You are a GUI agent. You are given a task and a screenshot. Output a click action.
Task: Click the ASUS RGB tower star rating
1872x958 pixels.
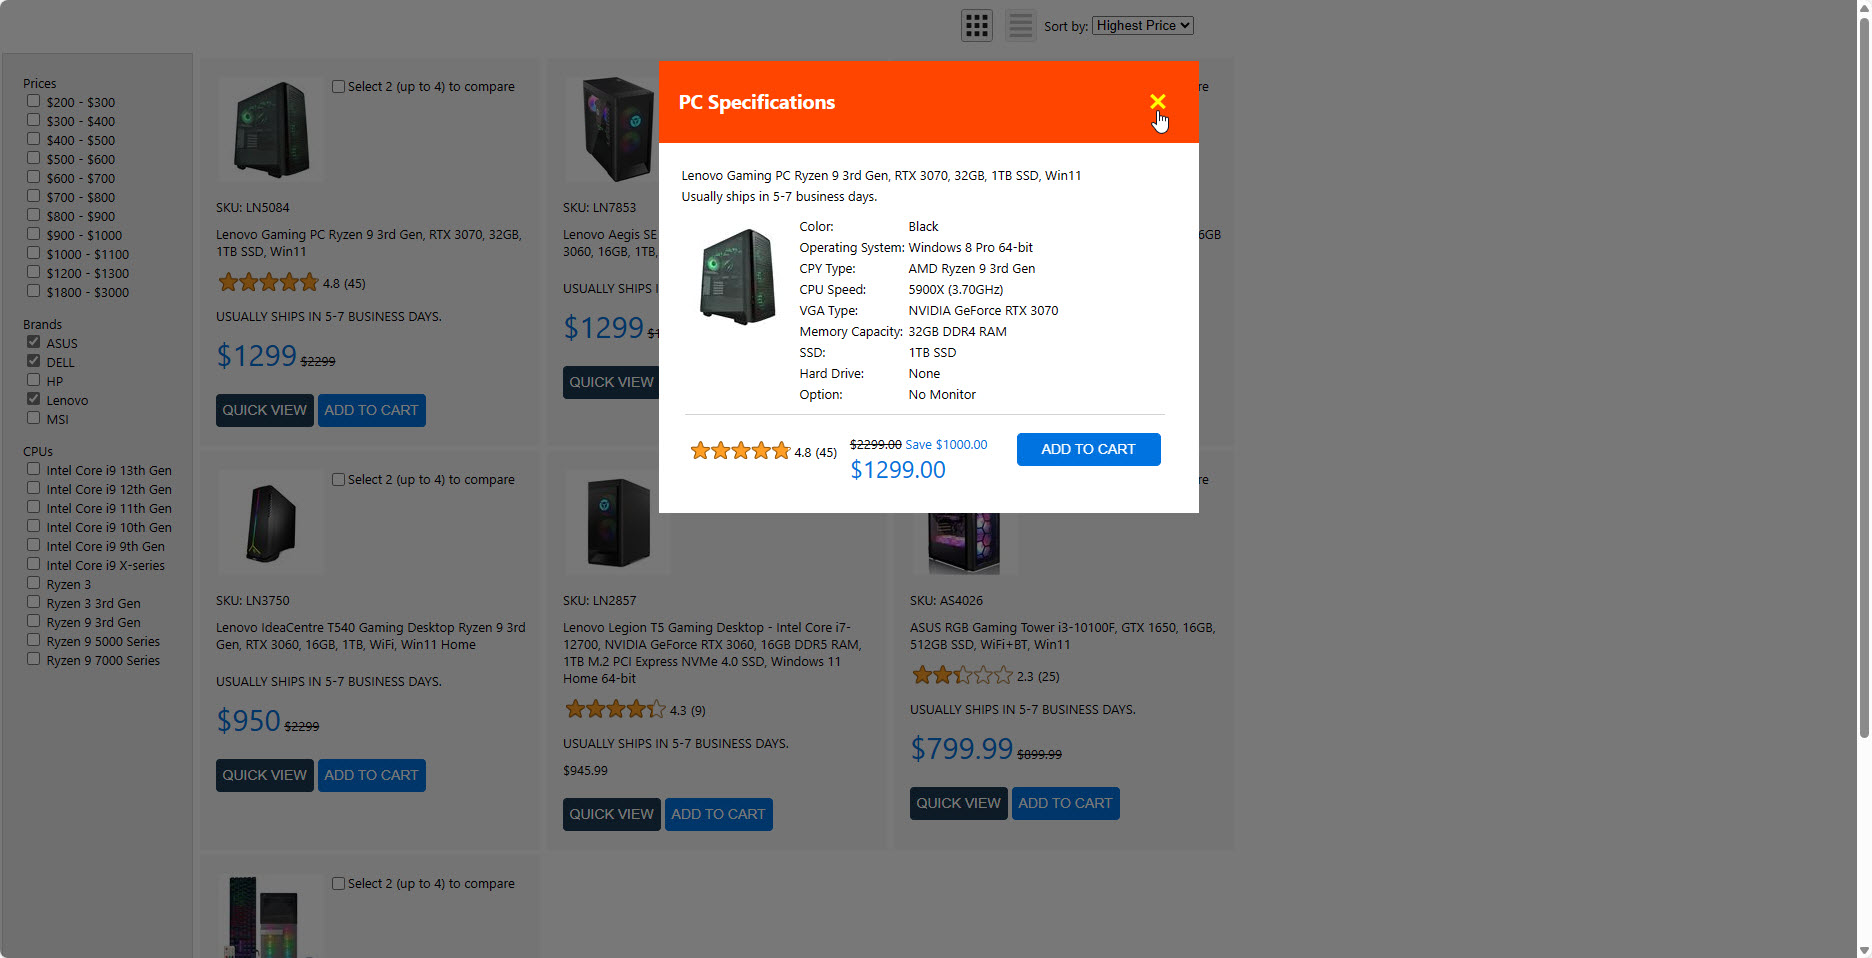click(x=962, y=676)
